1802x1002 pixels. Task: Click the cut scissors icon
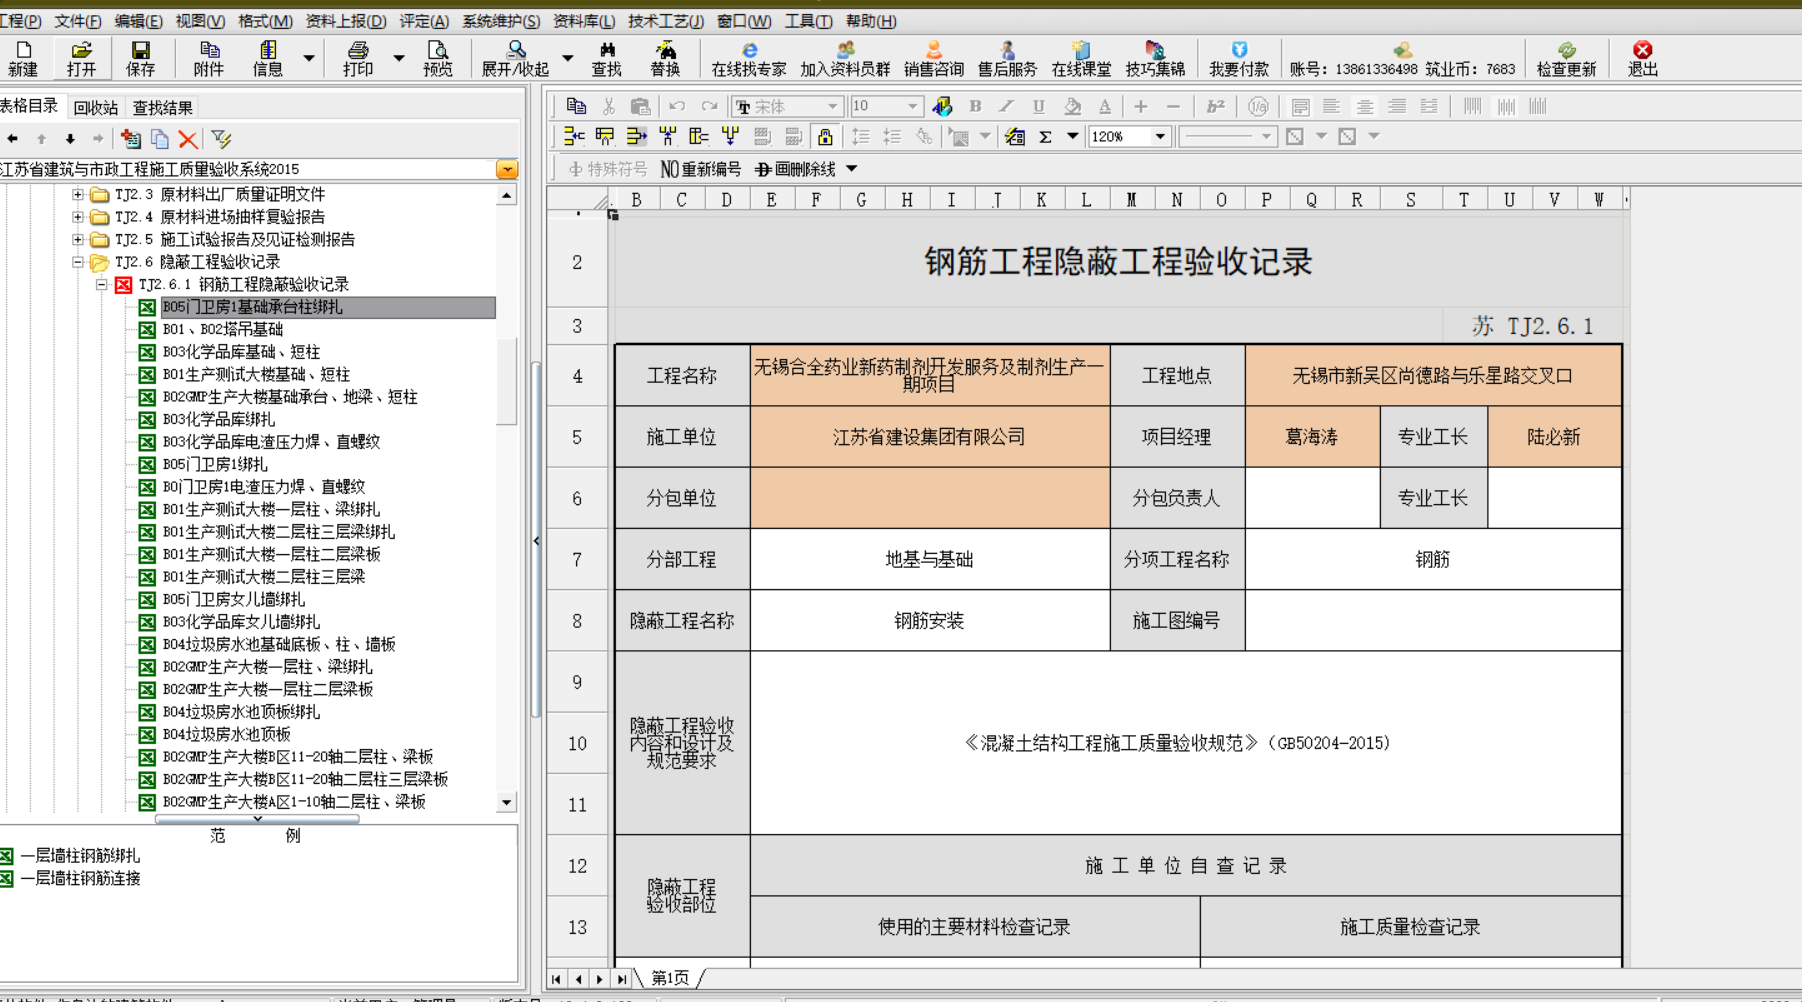608,106
